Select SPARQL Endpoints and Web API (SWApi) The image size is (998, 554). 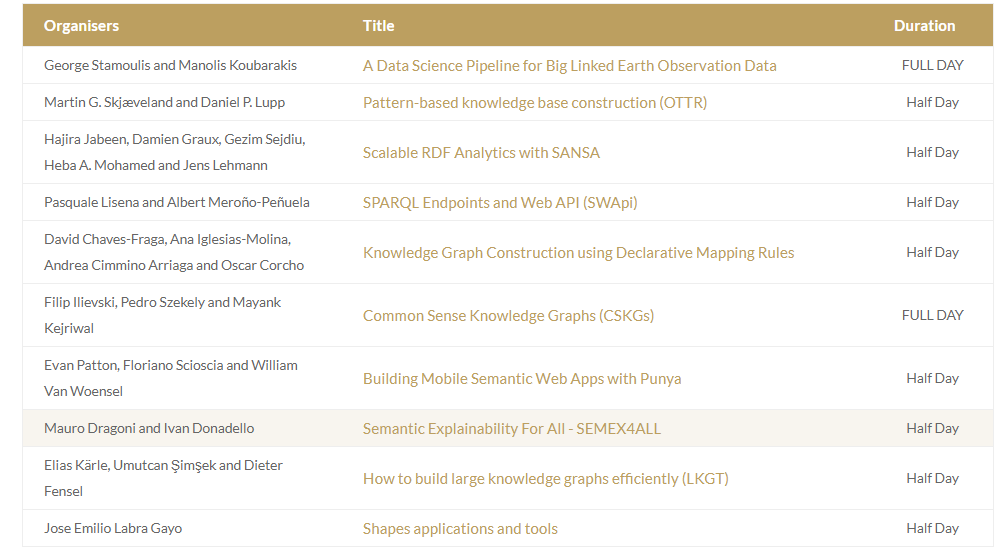(499, 203)
